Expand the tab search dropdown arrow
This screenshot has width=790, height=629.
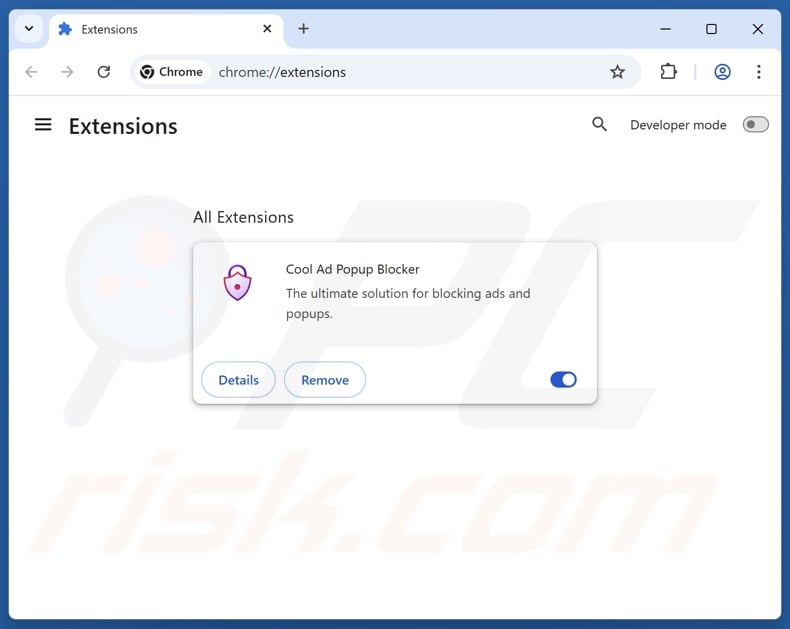[29, 29]
